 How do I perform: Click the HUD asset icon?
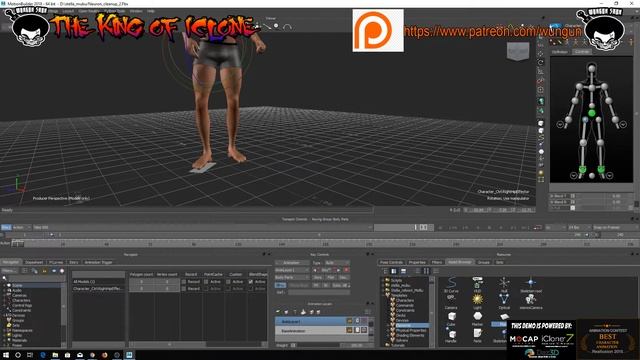click(477, 284)
